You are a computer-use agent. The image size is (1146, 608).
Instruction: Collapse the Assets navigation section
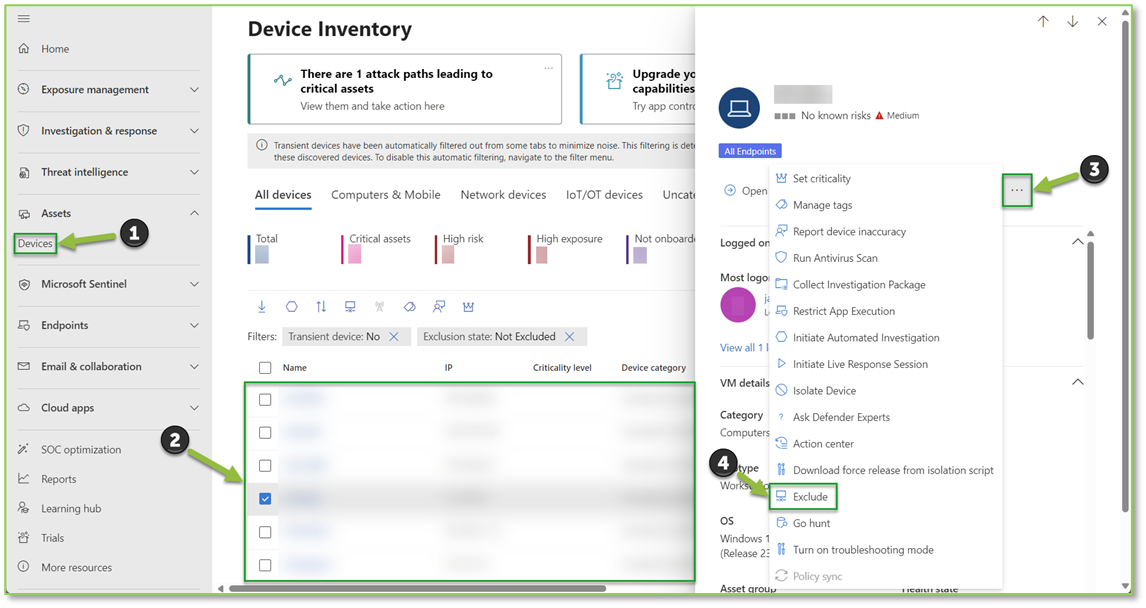click(194, 213)
